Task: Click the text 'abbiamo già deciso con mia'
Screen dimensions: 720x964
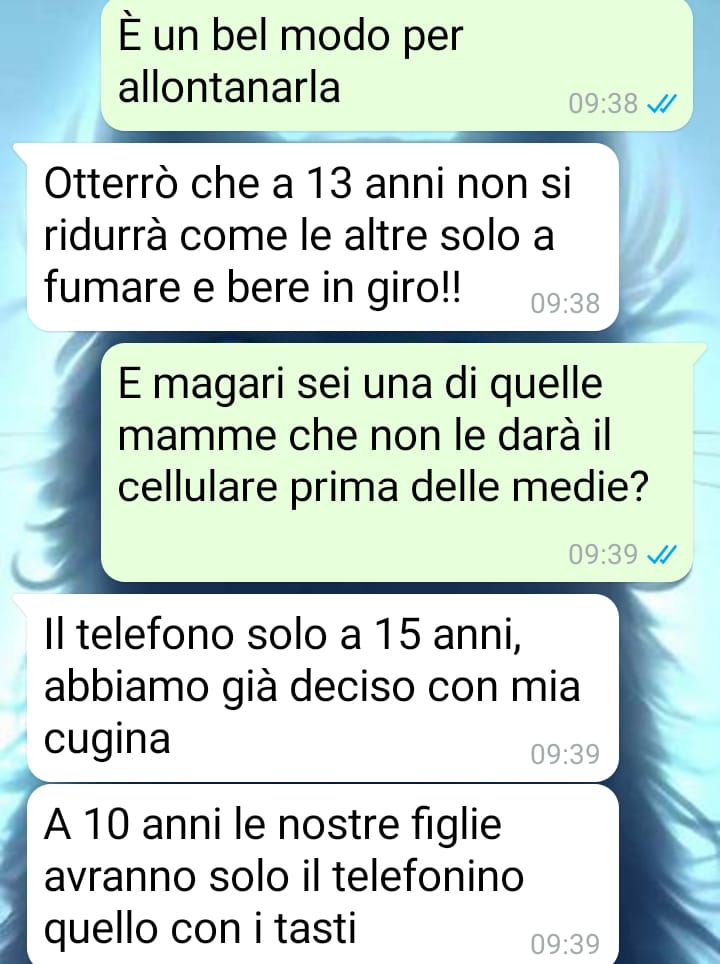Action: click(x=312, y=686)
